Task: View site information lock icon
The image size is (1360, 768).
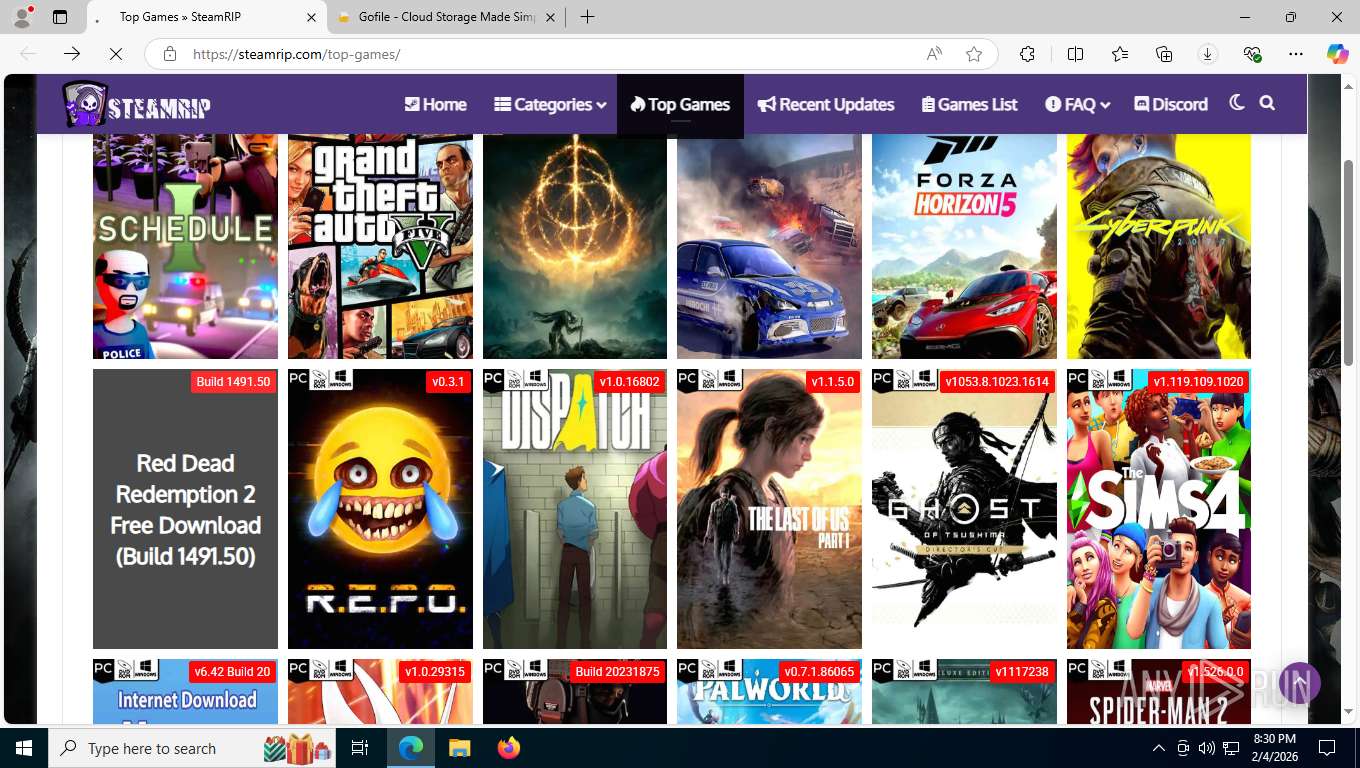Action: pyautogui.click(x=170, y=54)
